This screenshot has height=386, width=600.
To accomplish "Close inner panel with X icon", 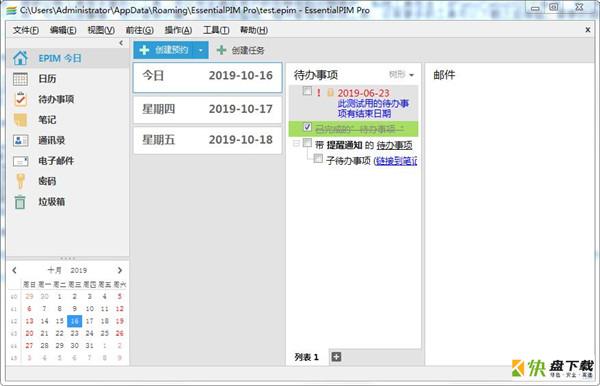I will coord(588,30).
